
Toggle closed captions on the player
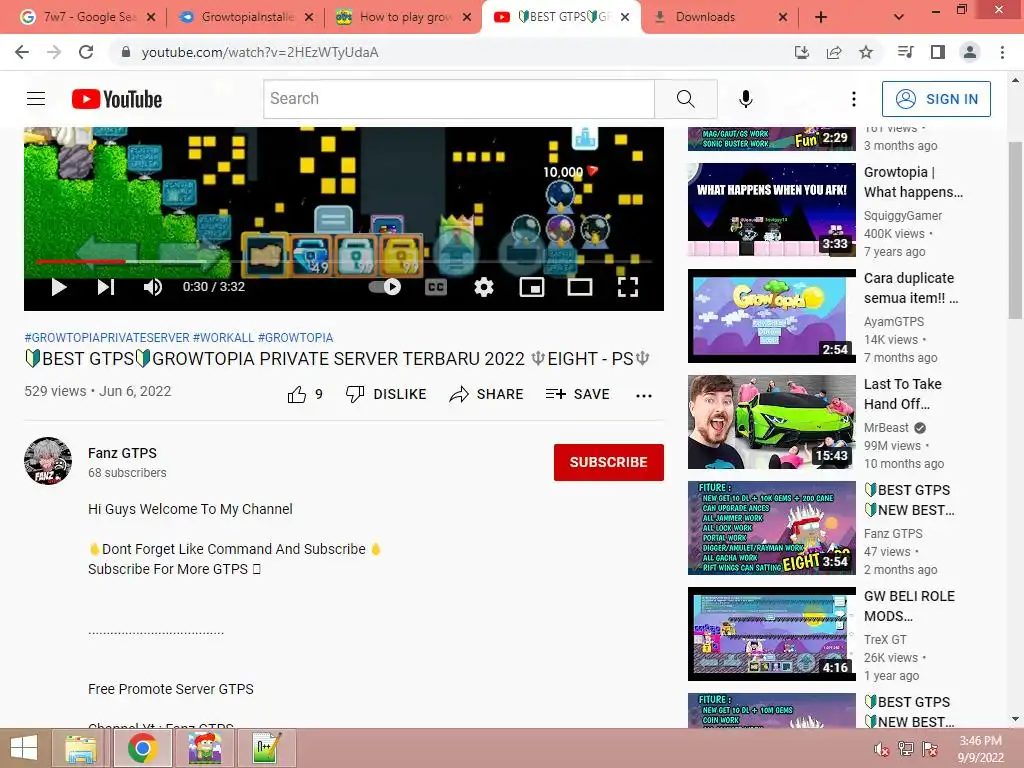click(x=436, y=287)
